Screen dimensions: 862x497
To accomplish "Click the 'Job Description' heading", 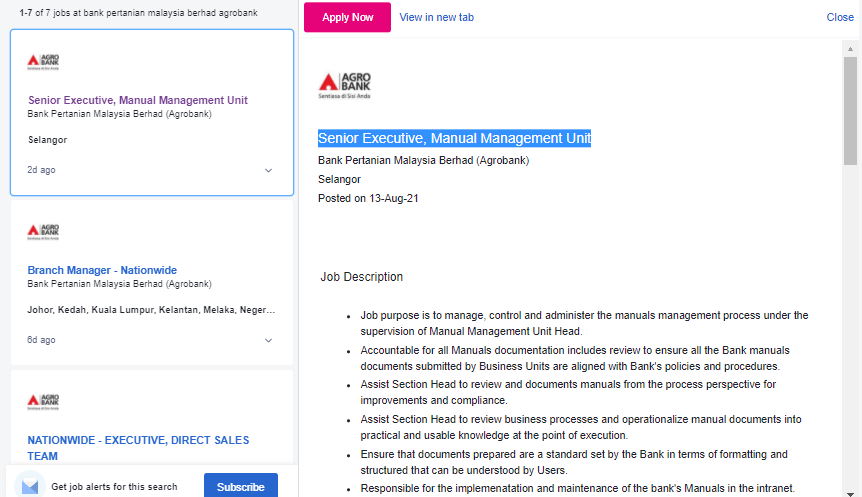I will click(361, 277).
